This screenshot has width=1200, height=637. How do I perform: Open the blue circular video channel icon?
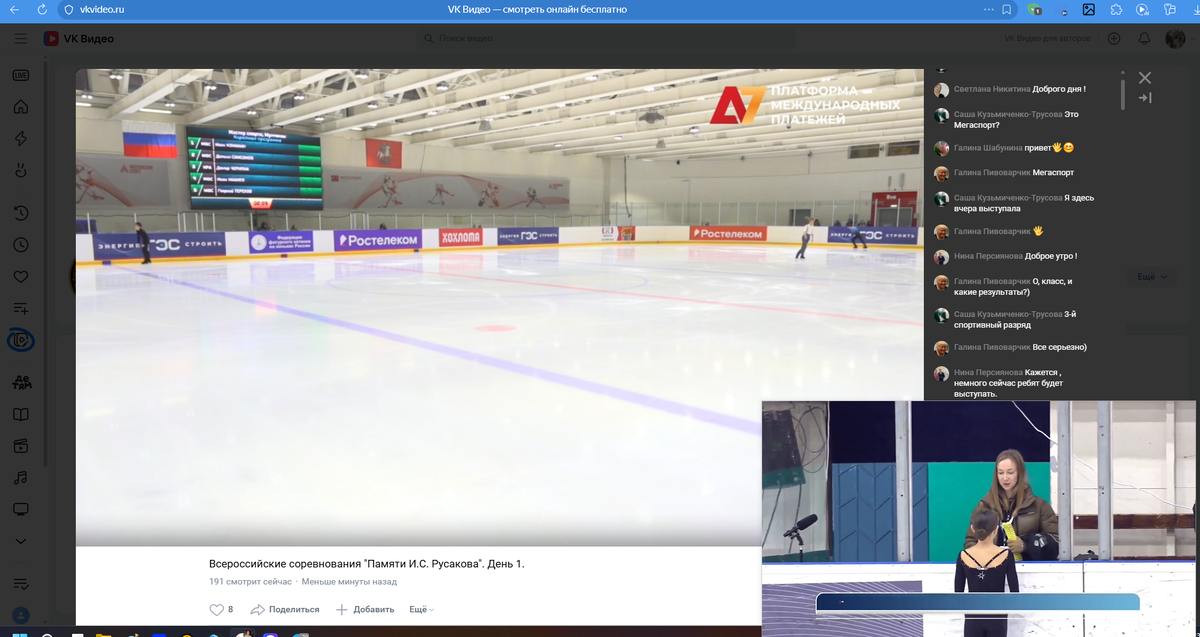(x=20, y=341)
